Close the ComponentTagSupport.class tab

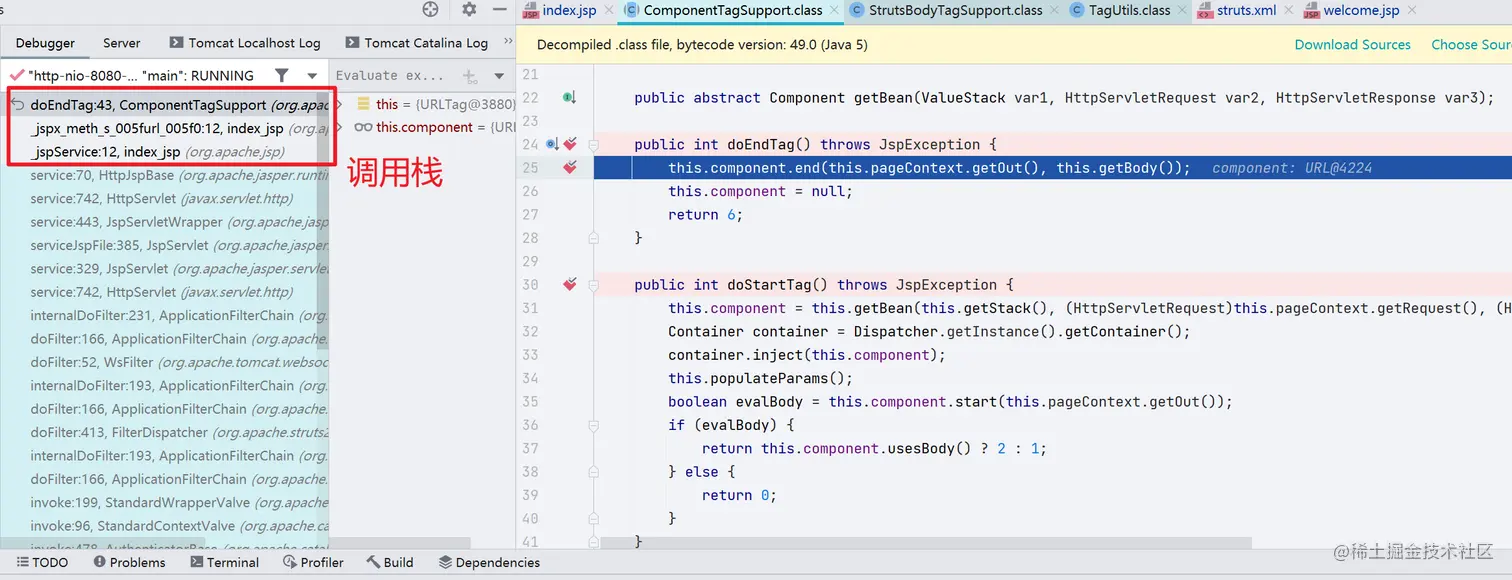point(836,10)
